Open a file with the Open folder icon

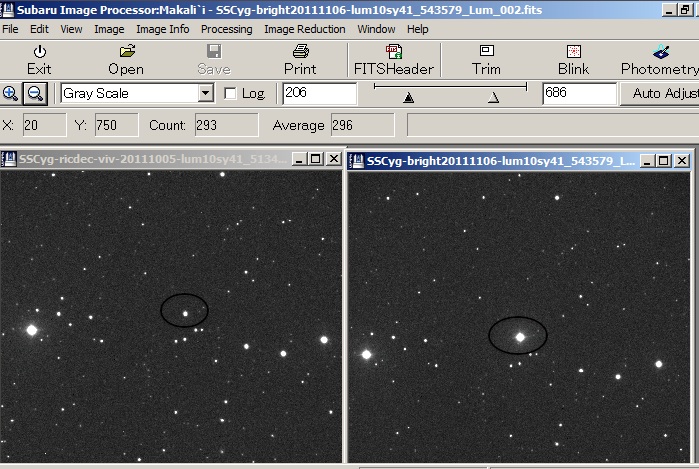coord(127,51)
